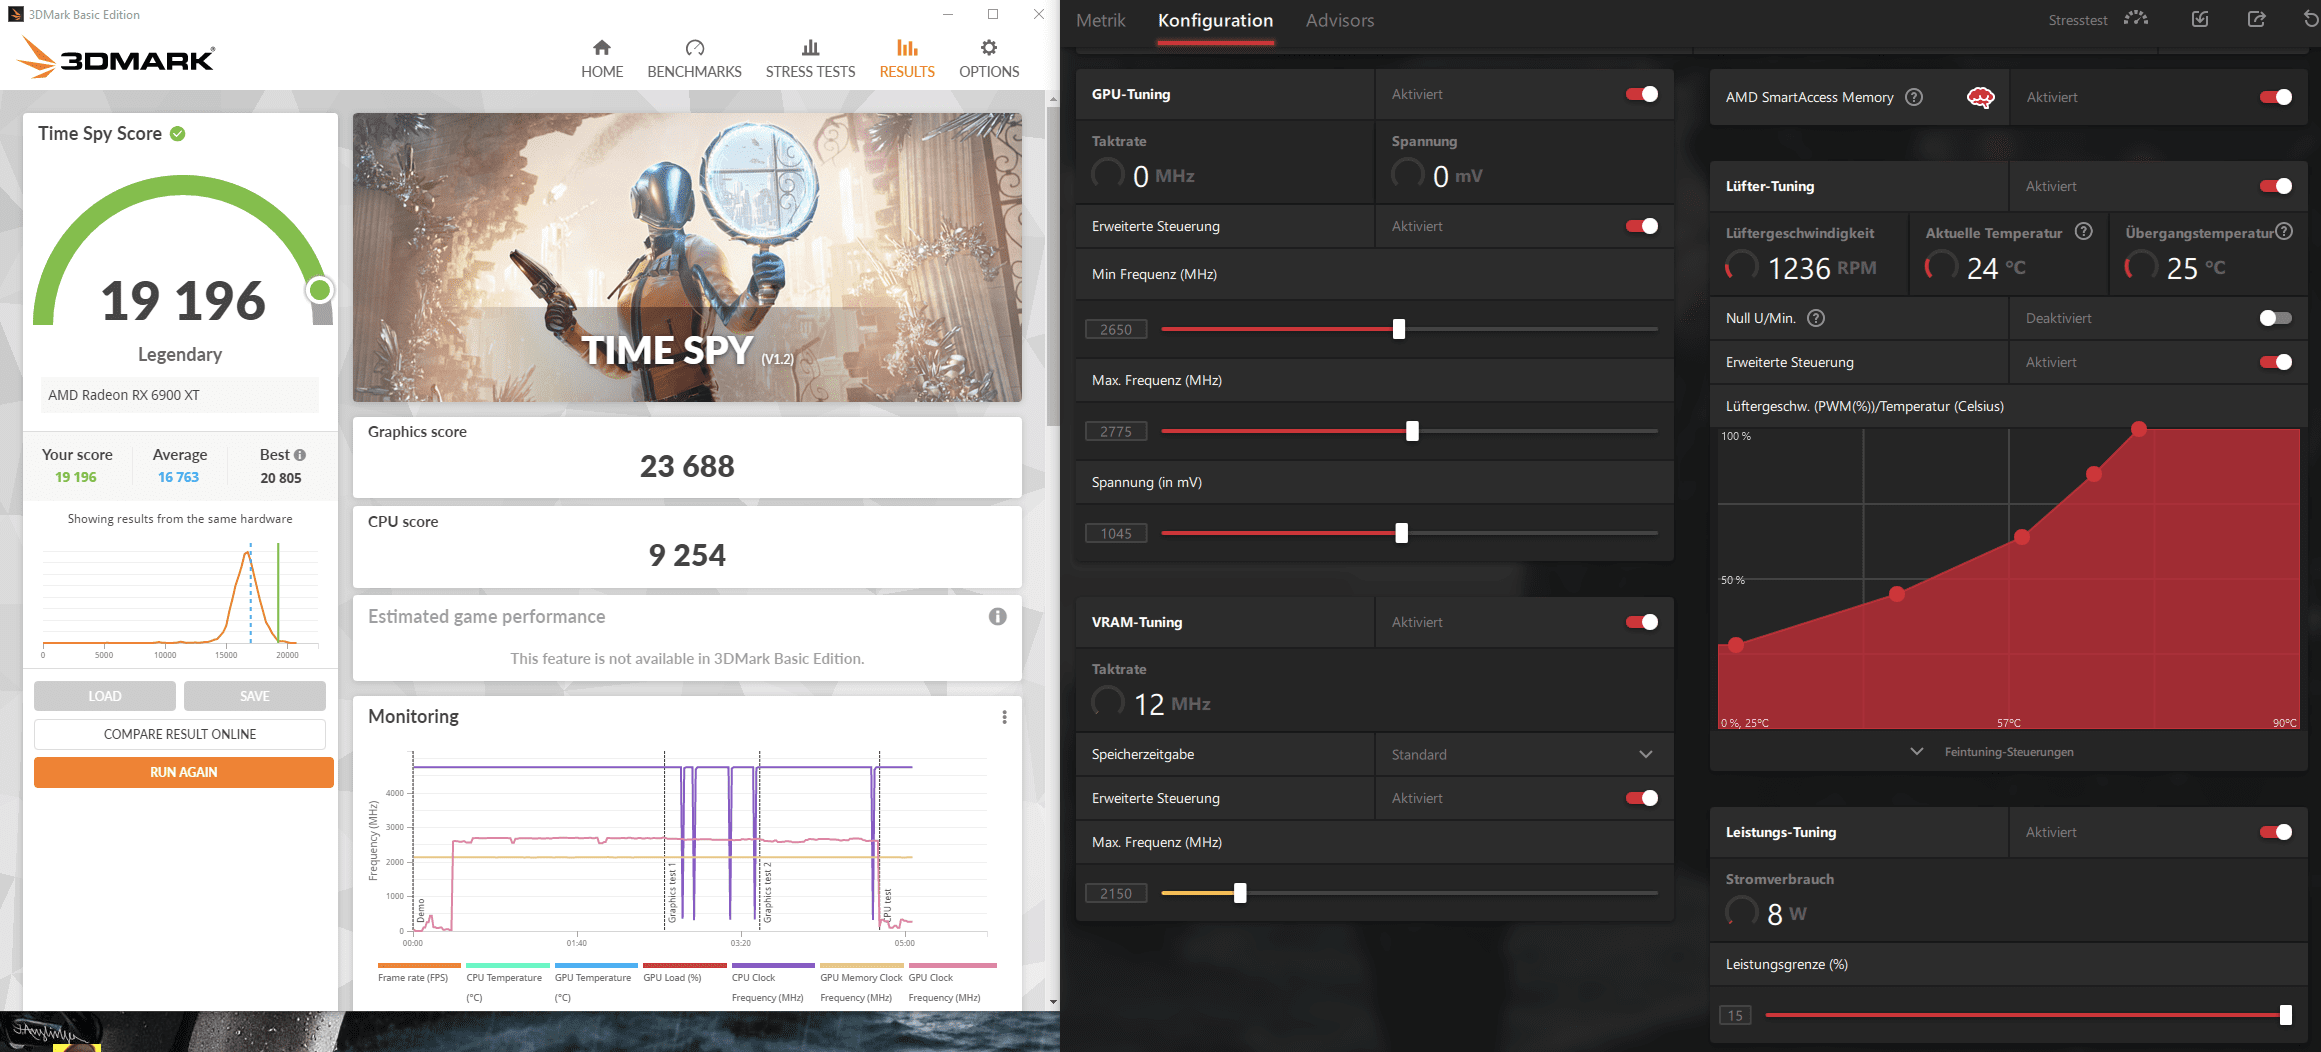Click the VRAM 2150 frequency input field

pyautogui.click(x=1116, y=893)
